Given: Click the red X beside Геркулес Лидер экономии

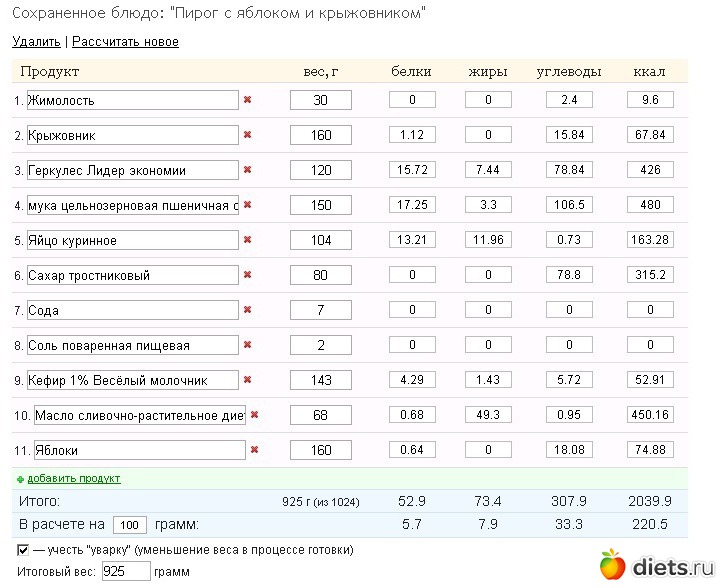Looking at the screenshot, I should (x=247, y=170).
